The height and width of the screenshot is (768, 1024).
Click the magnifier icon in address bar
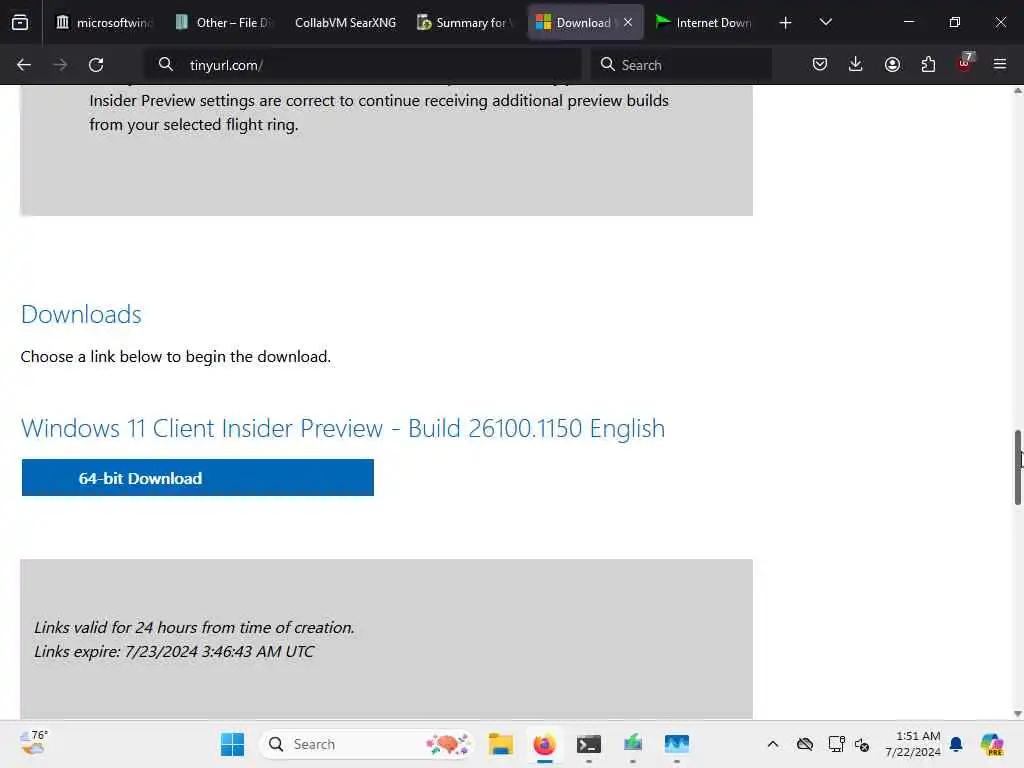point(166,64)
